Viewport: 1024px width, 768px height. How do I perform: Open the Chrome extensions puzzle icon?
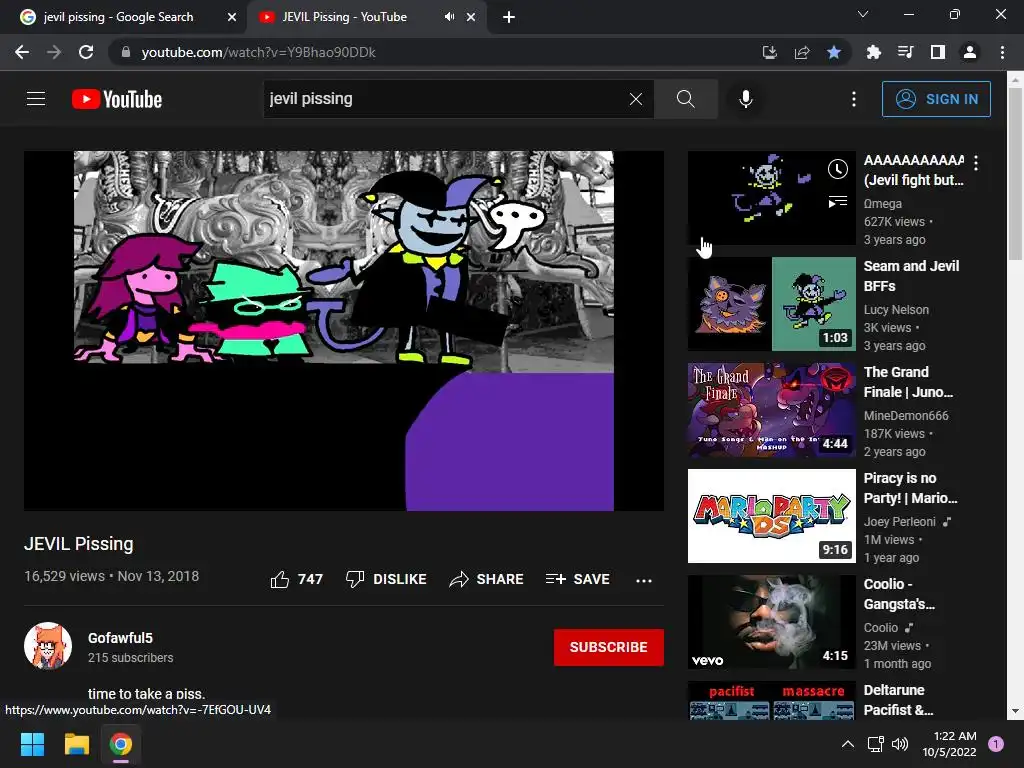coord(874,52)
